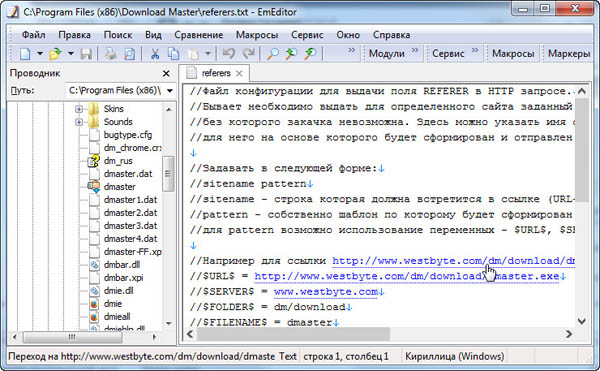Select bugtype.cfg in the explorer
Image resolution: width=600 pixels, height=371 pixels.
[128, 135]
